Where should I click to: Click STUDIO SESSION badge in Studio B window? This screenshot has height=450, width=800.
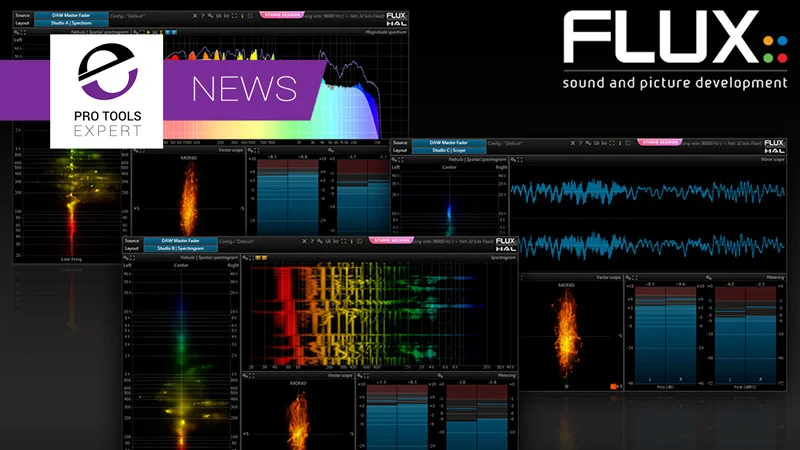pos(391,240)
